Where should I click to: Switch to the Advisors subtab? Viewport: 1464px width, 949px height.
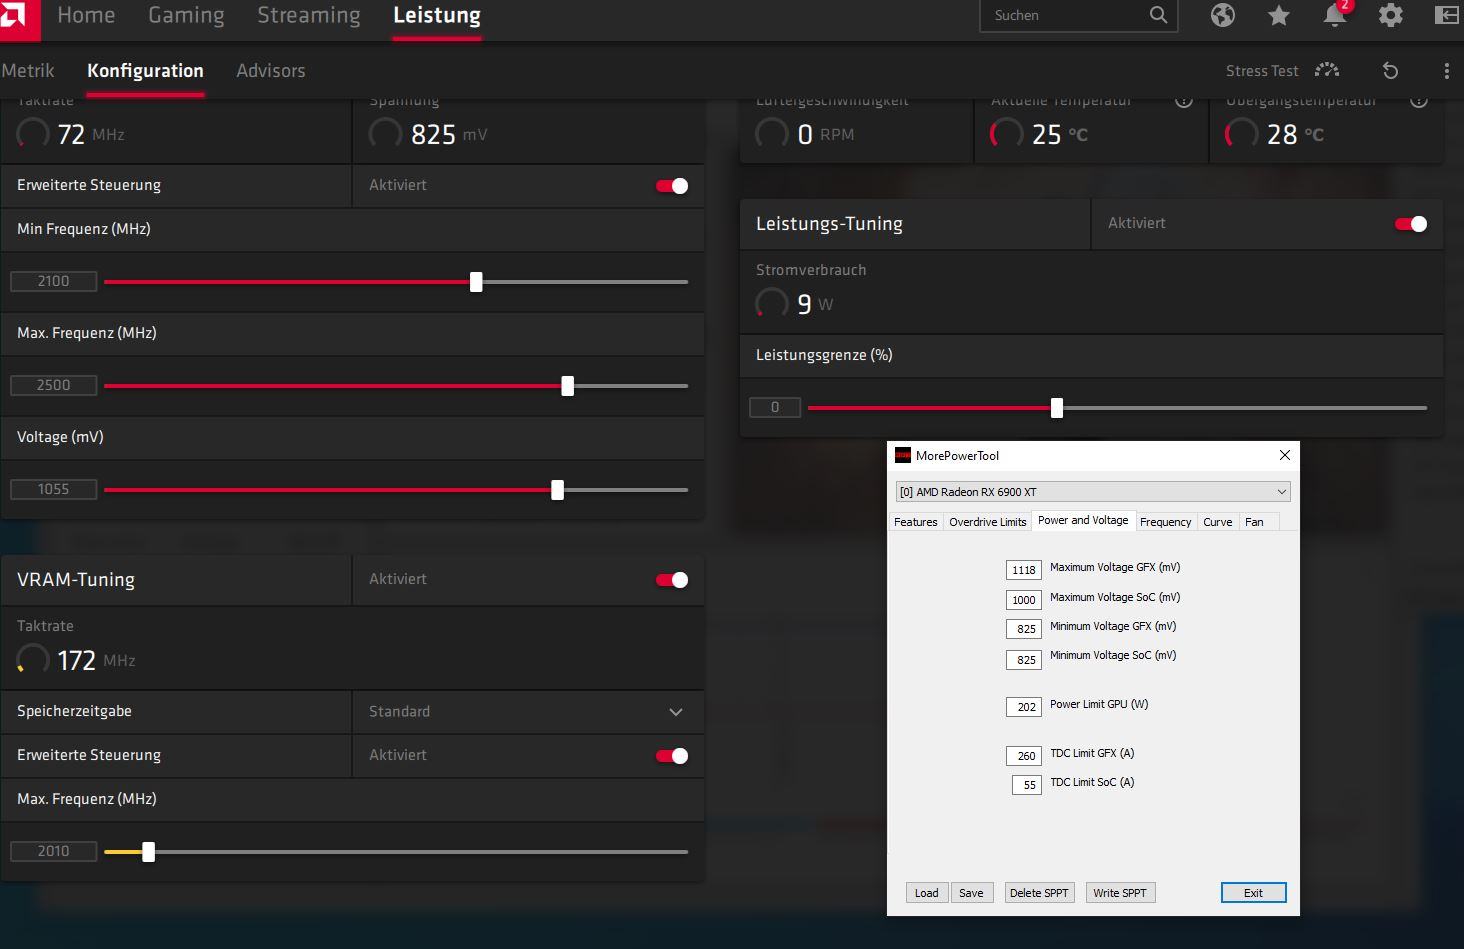pyautogui.click(x=271, y=71)
